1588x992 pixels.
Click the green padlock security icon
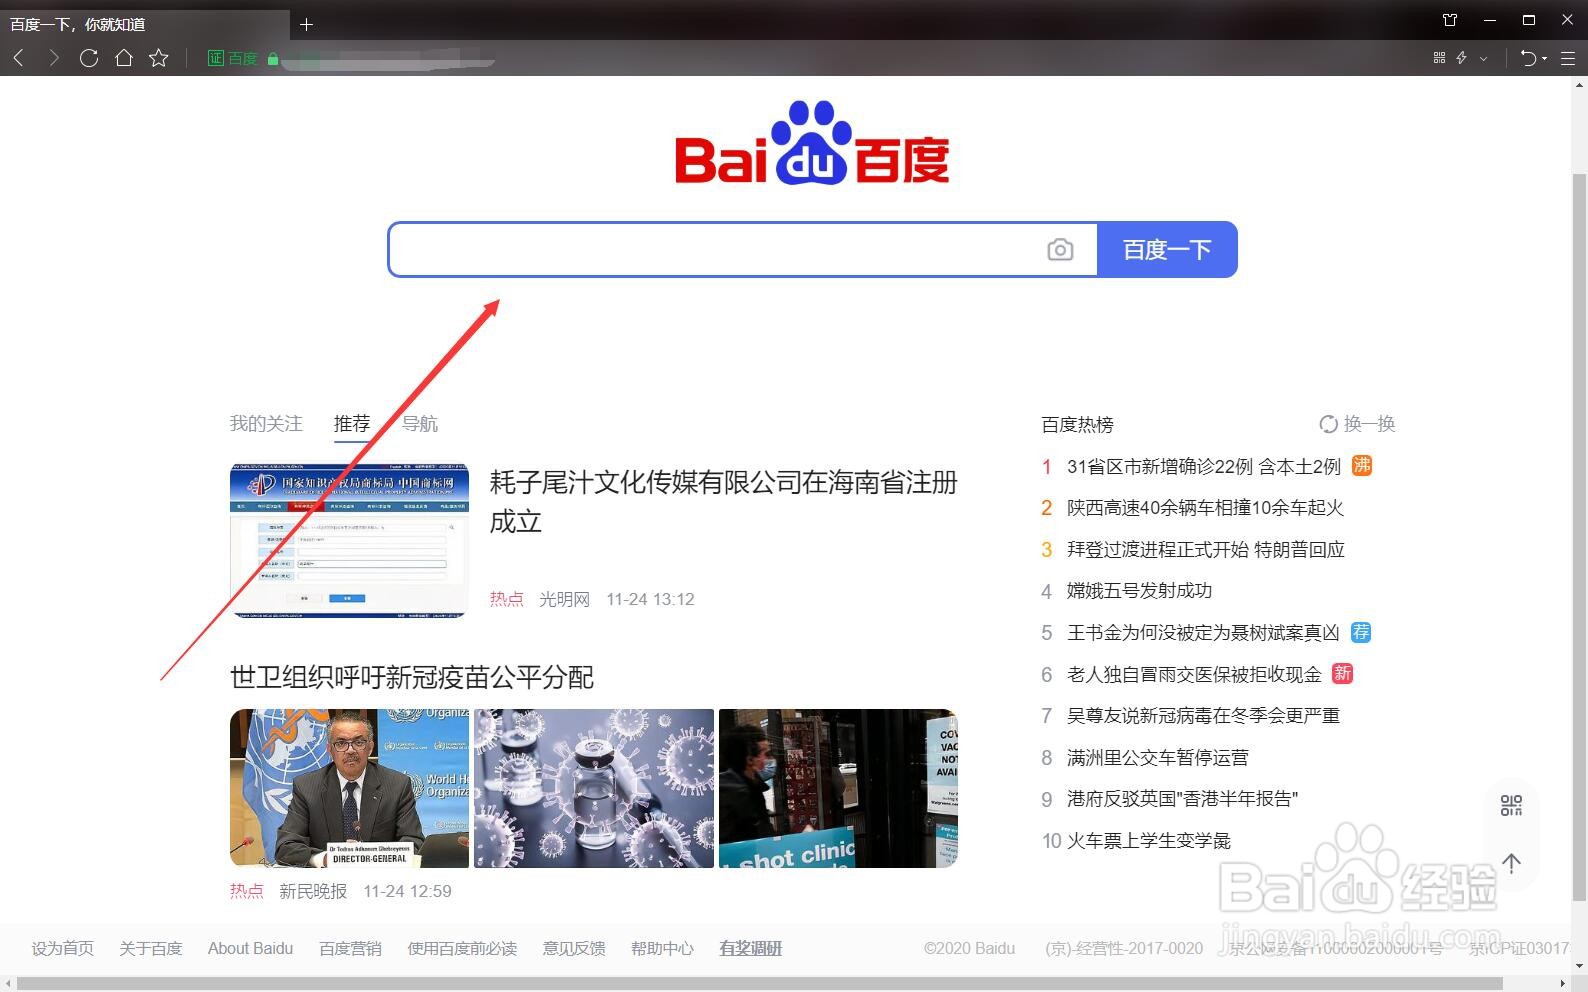tap(272, 58)
